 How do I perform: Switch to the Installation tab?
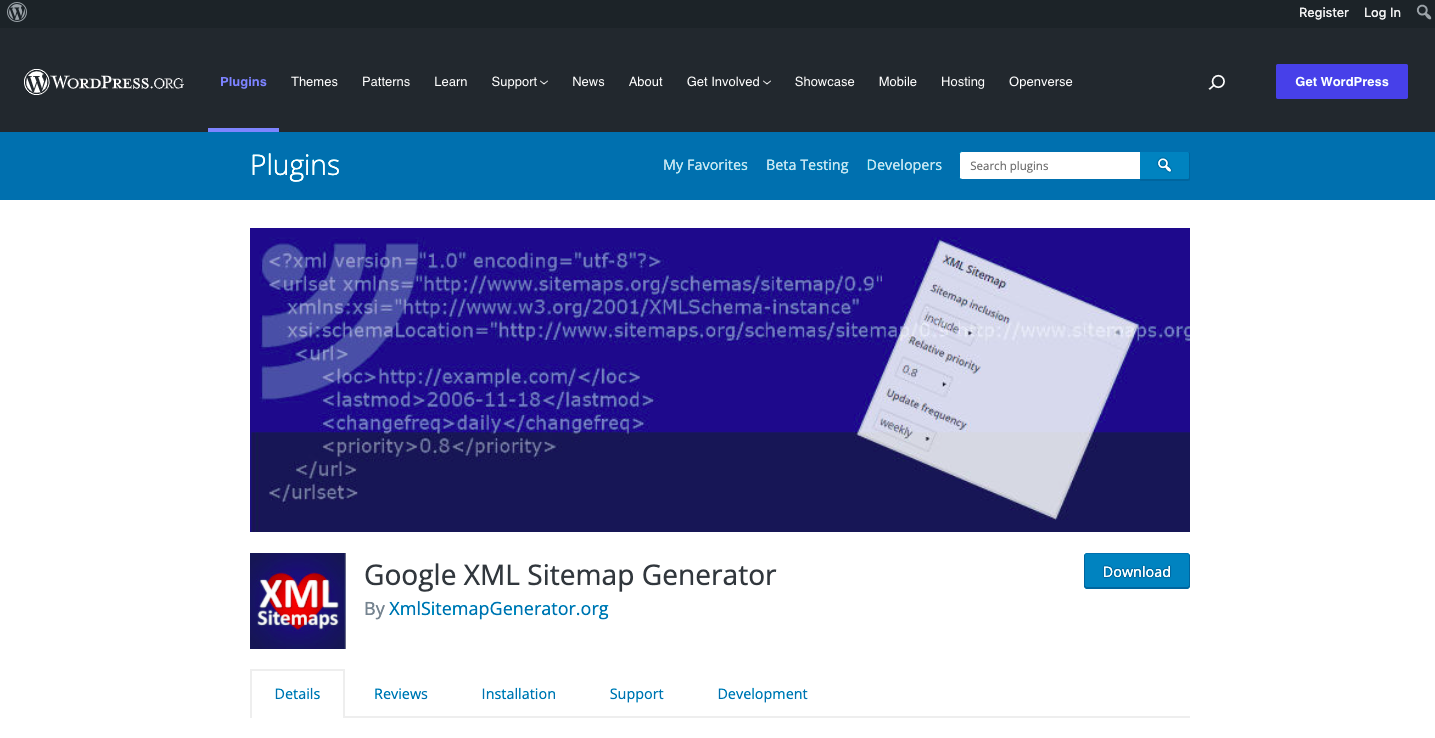coord(518,693)
